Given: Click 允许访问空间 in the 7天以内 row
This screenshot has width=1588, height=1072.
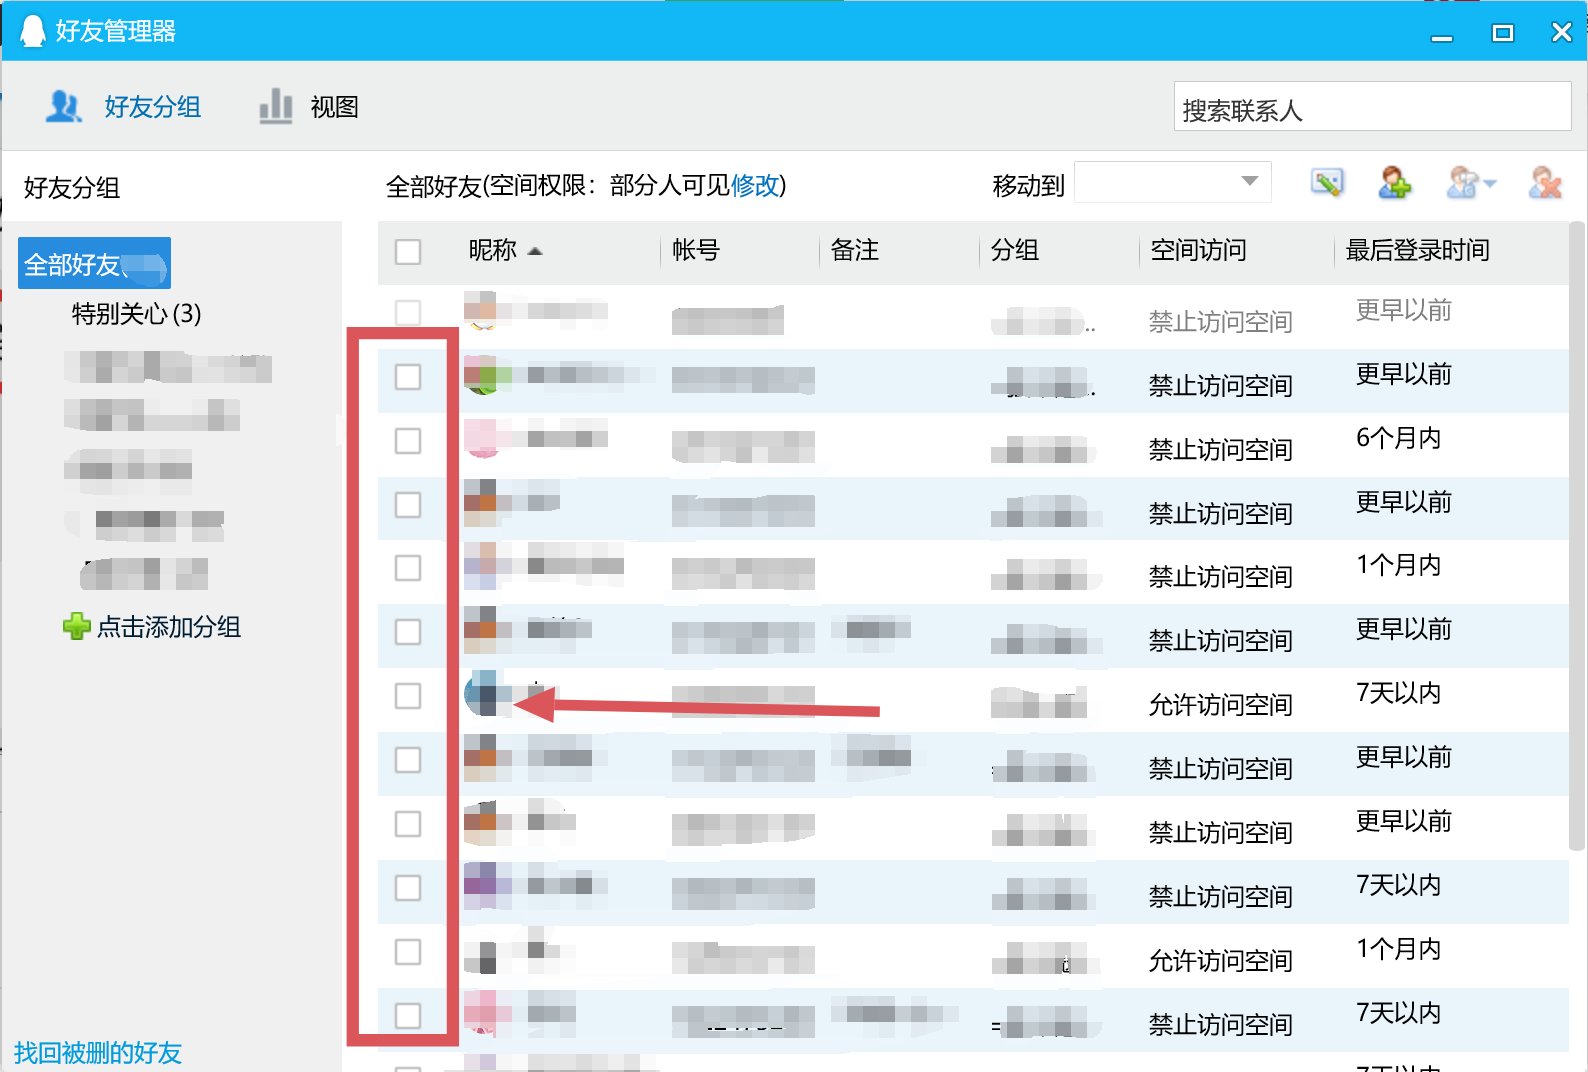Looking at the screenshot, I should pos(1220,705).
